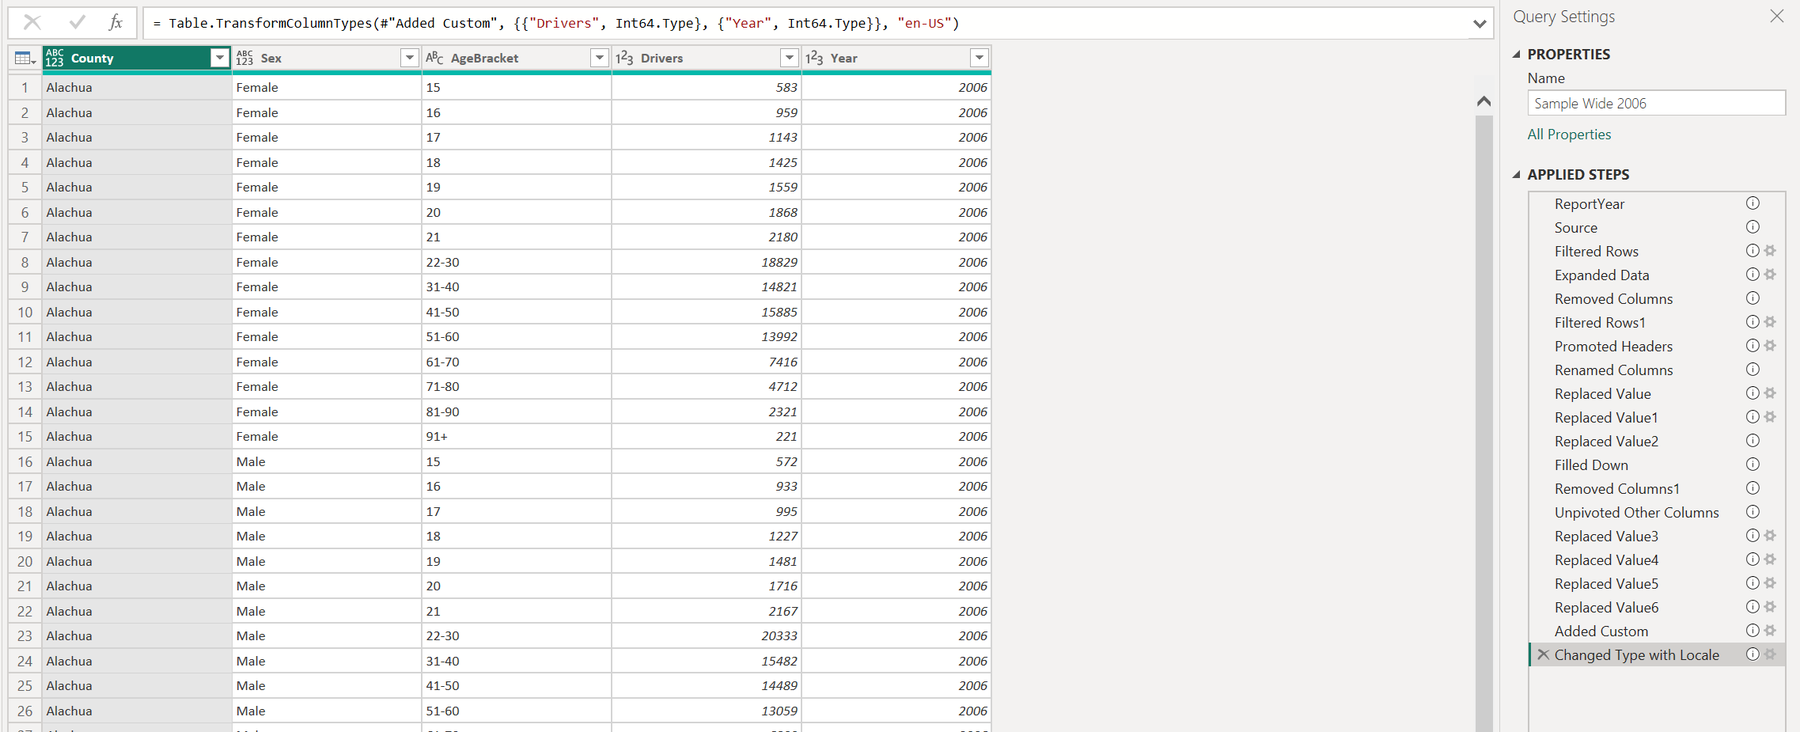This screenshot has height=732, width=1800.
Task: Open settings gear for Filtered Rows step
Action: pos(1770,251)
